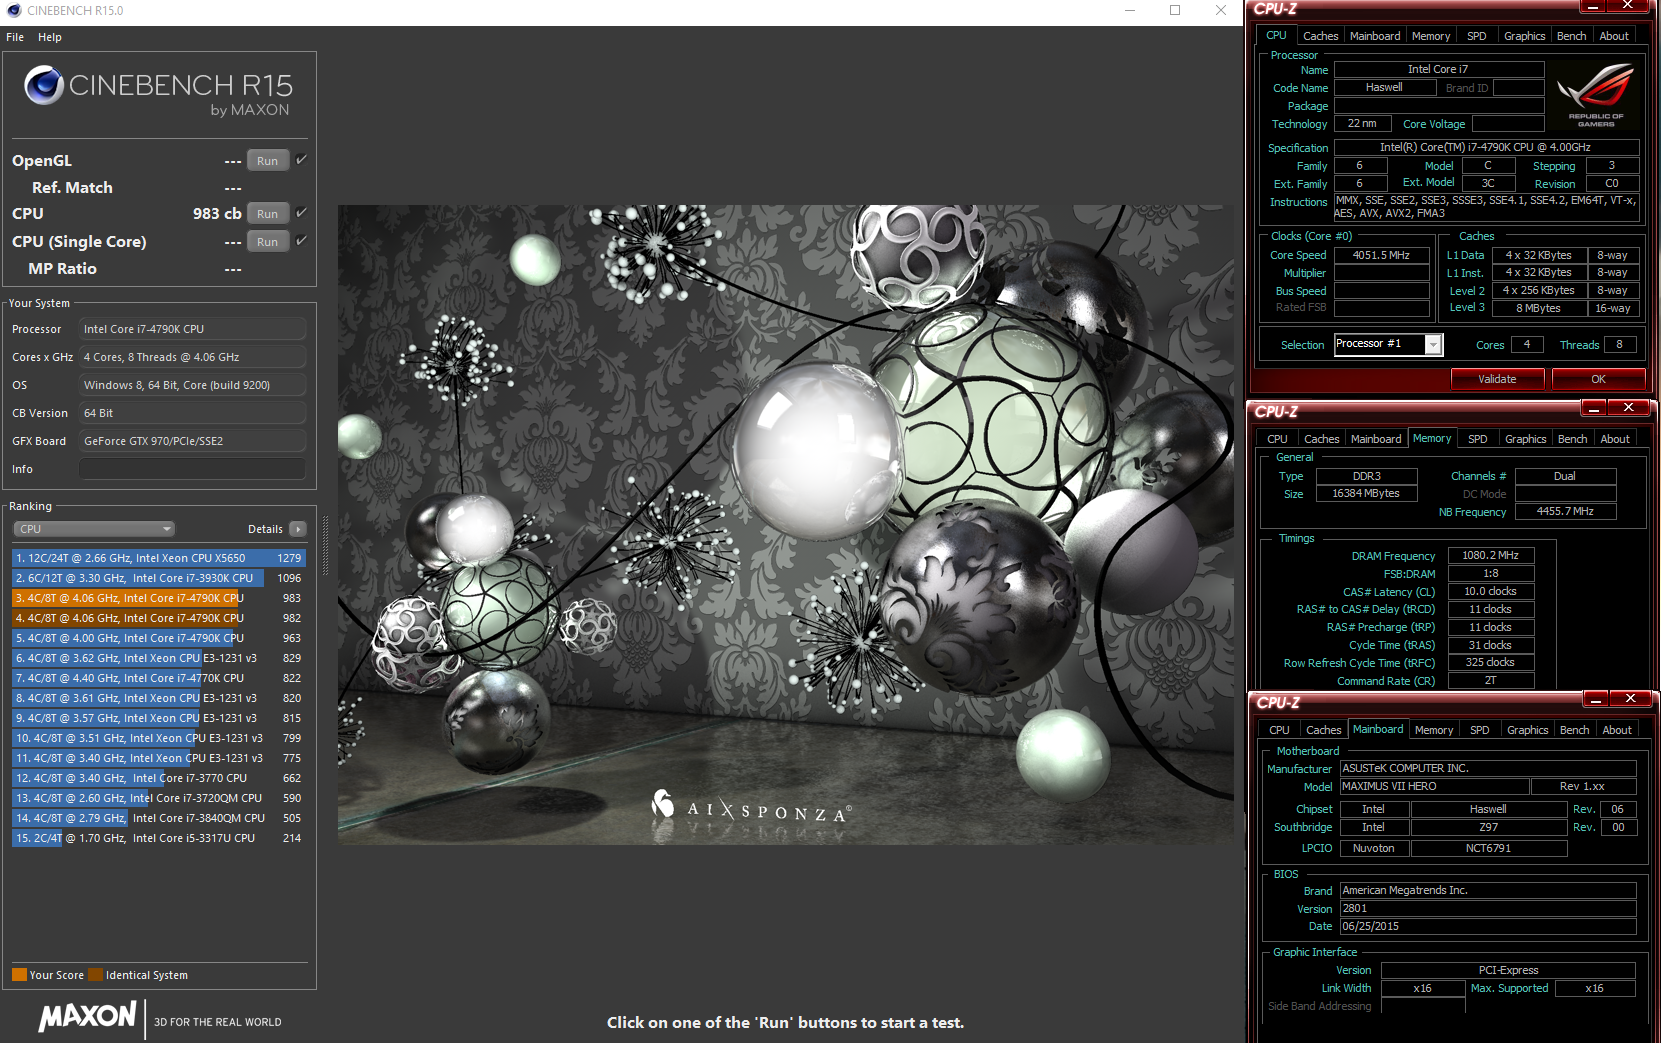
Task: Click motherboard model MAXIMUS VII HERO field
Action: click(x=1434, y=786)
